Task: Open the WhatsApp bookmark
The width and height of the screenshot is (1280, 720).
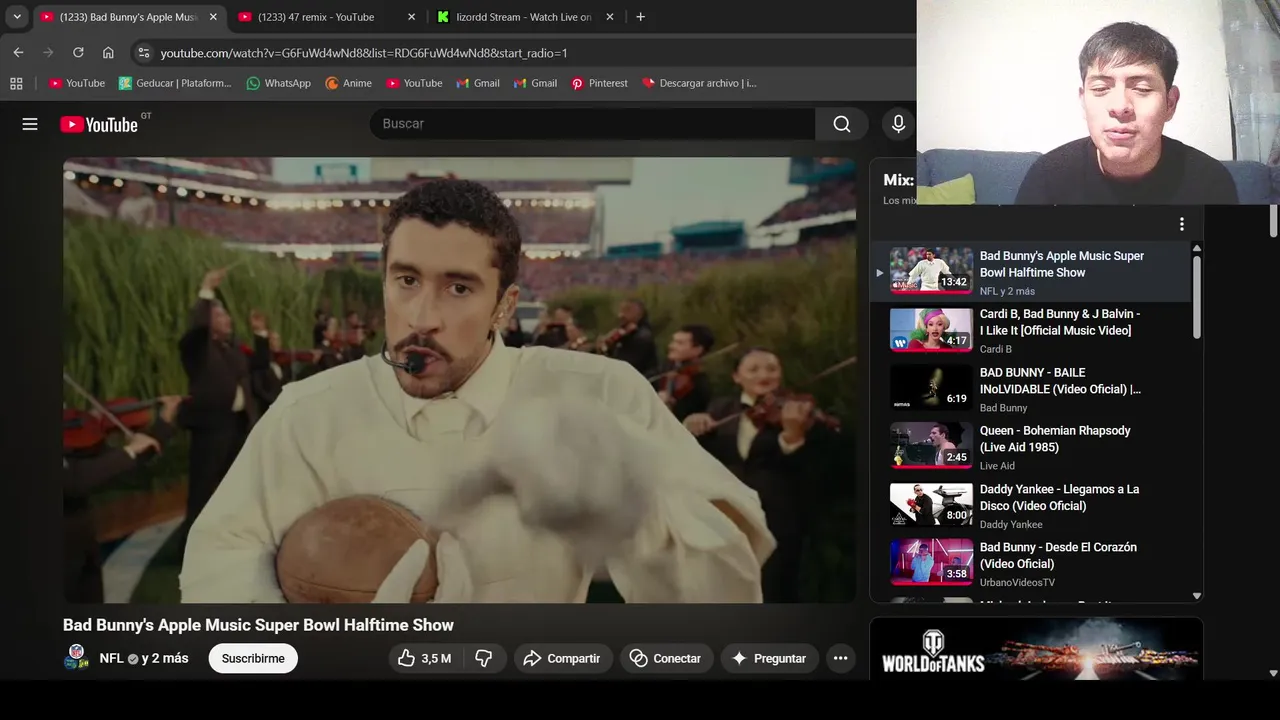Action: [x=279, y=83]
